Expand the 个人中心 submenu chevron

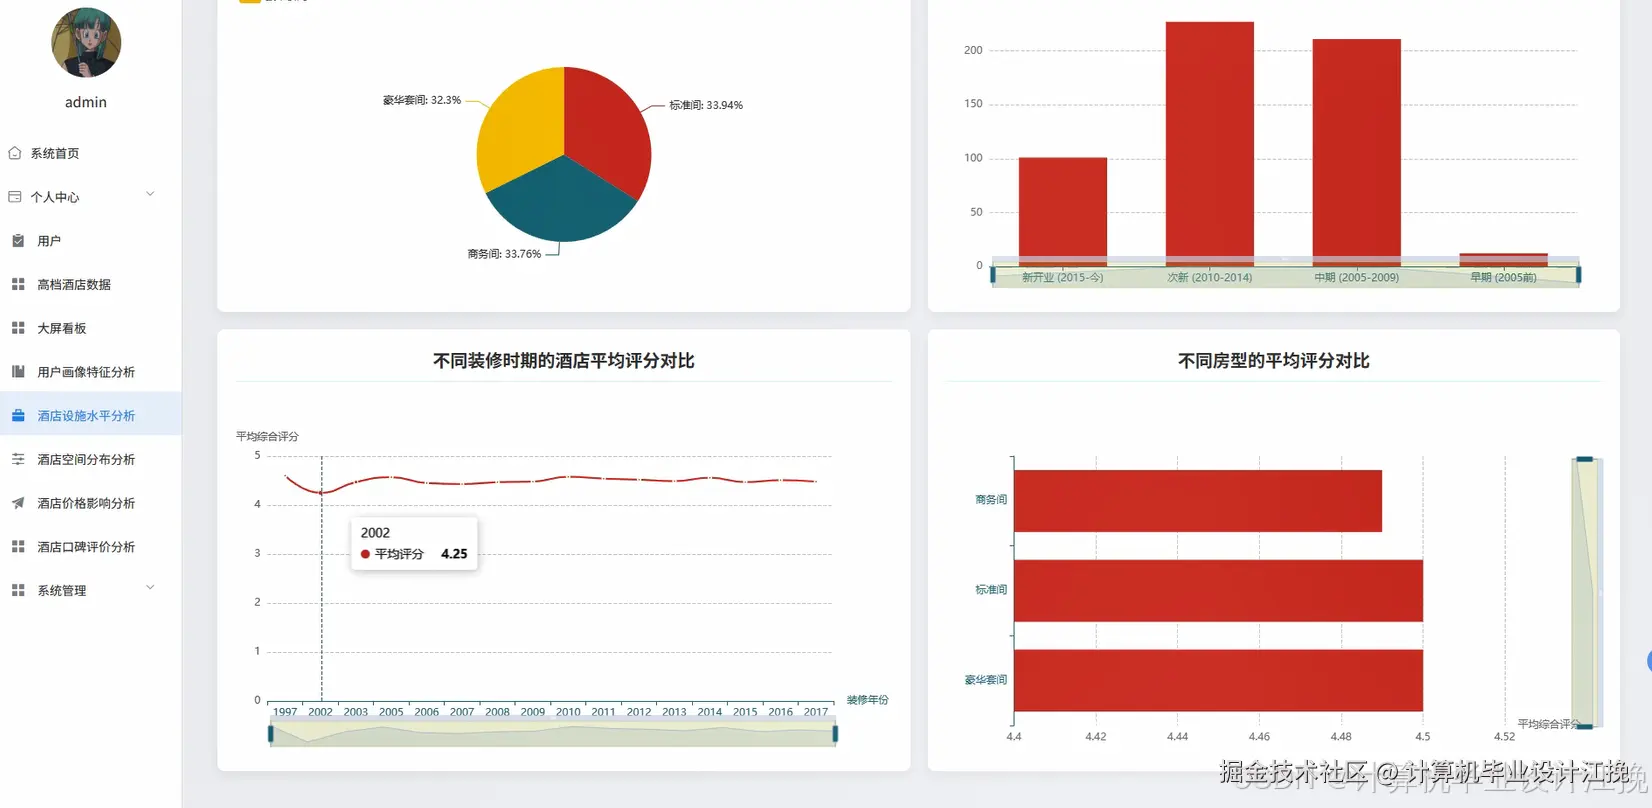pos(150,194)
